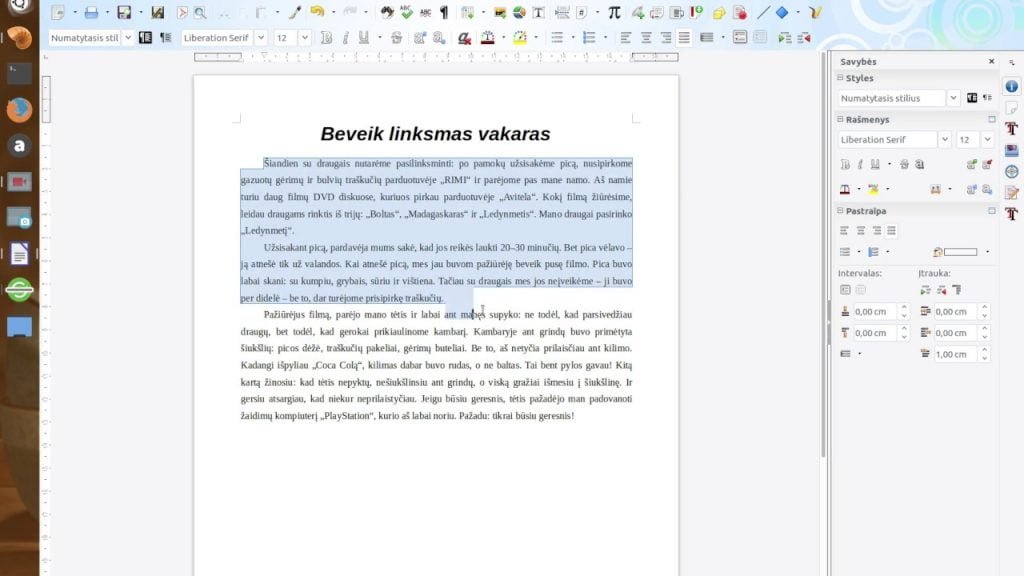The height and width of the screenshot is (576, 1024).
Task: Close the Savybės sidebar panel
Action: coord(991,61)
